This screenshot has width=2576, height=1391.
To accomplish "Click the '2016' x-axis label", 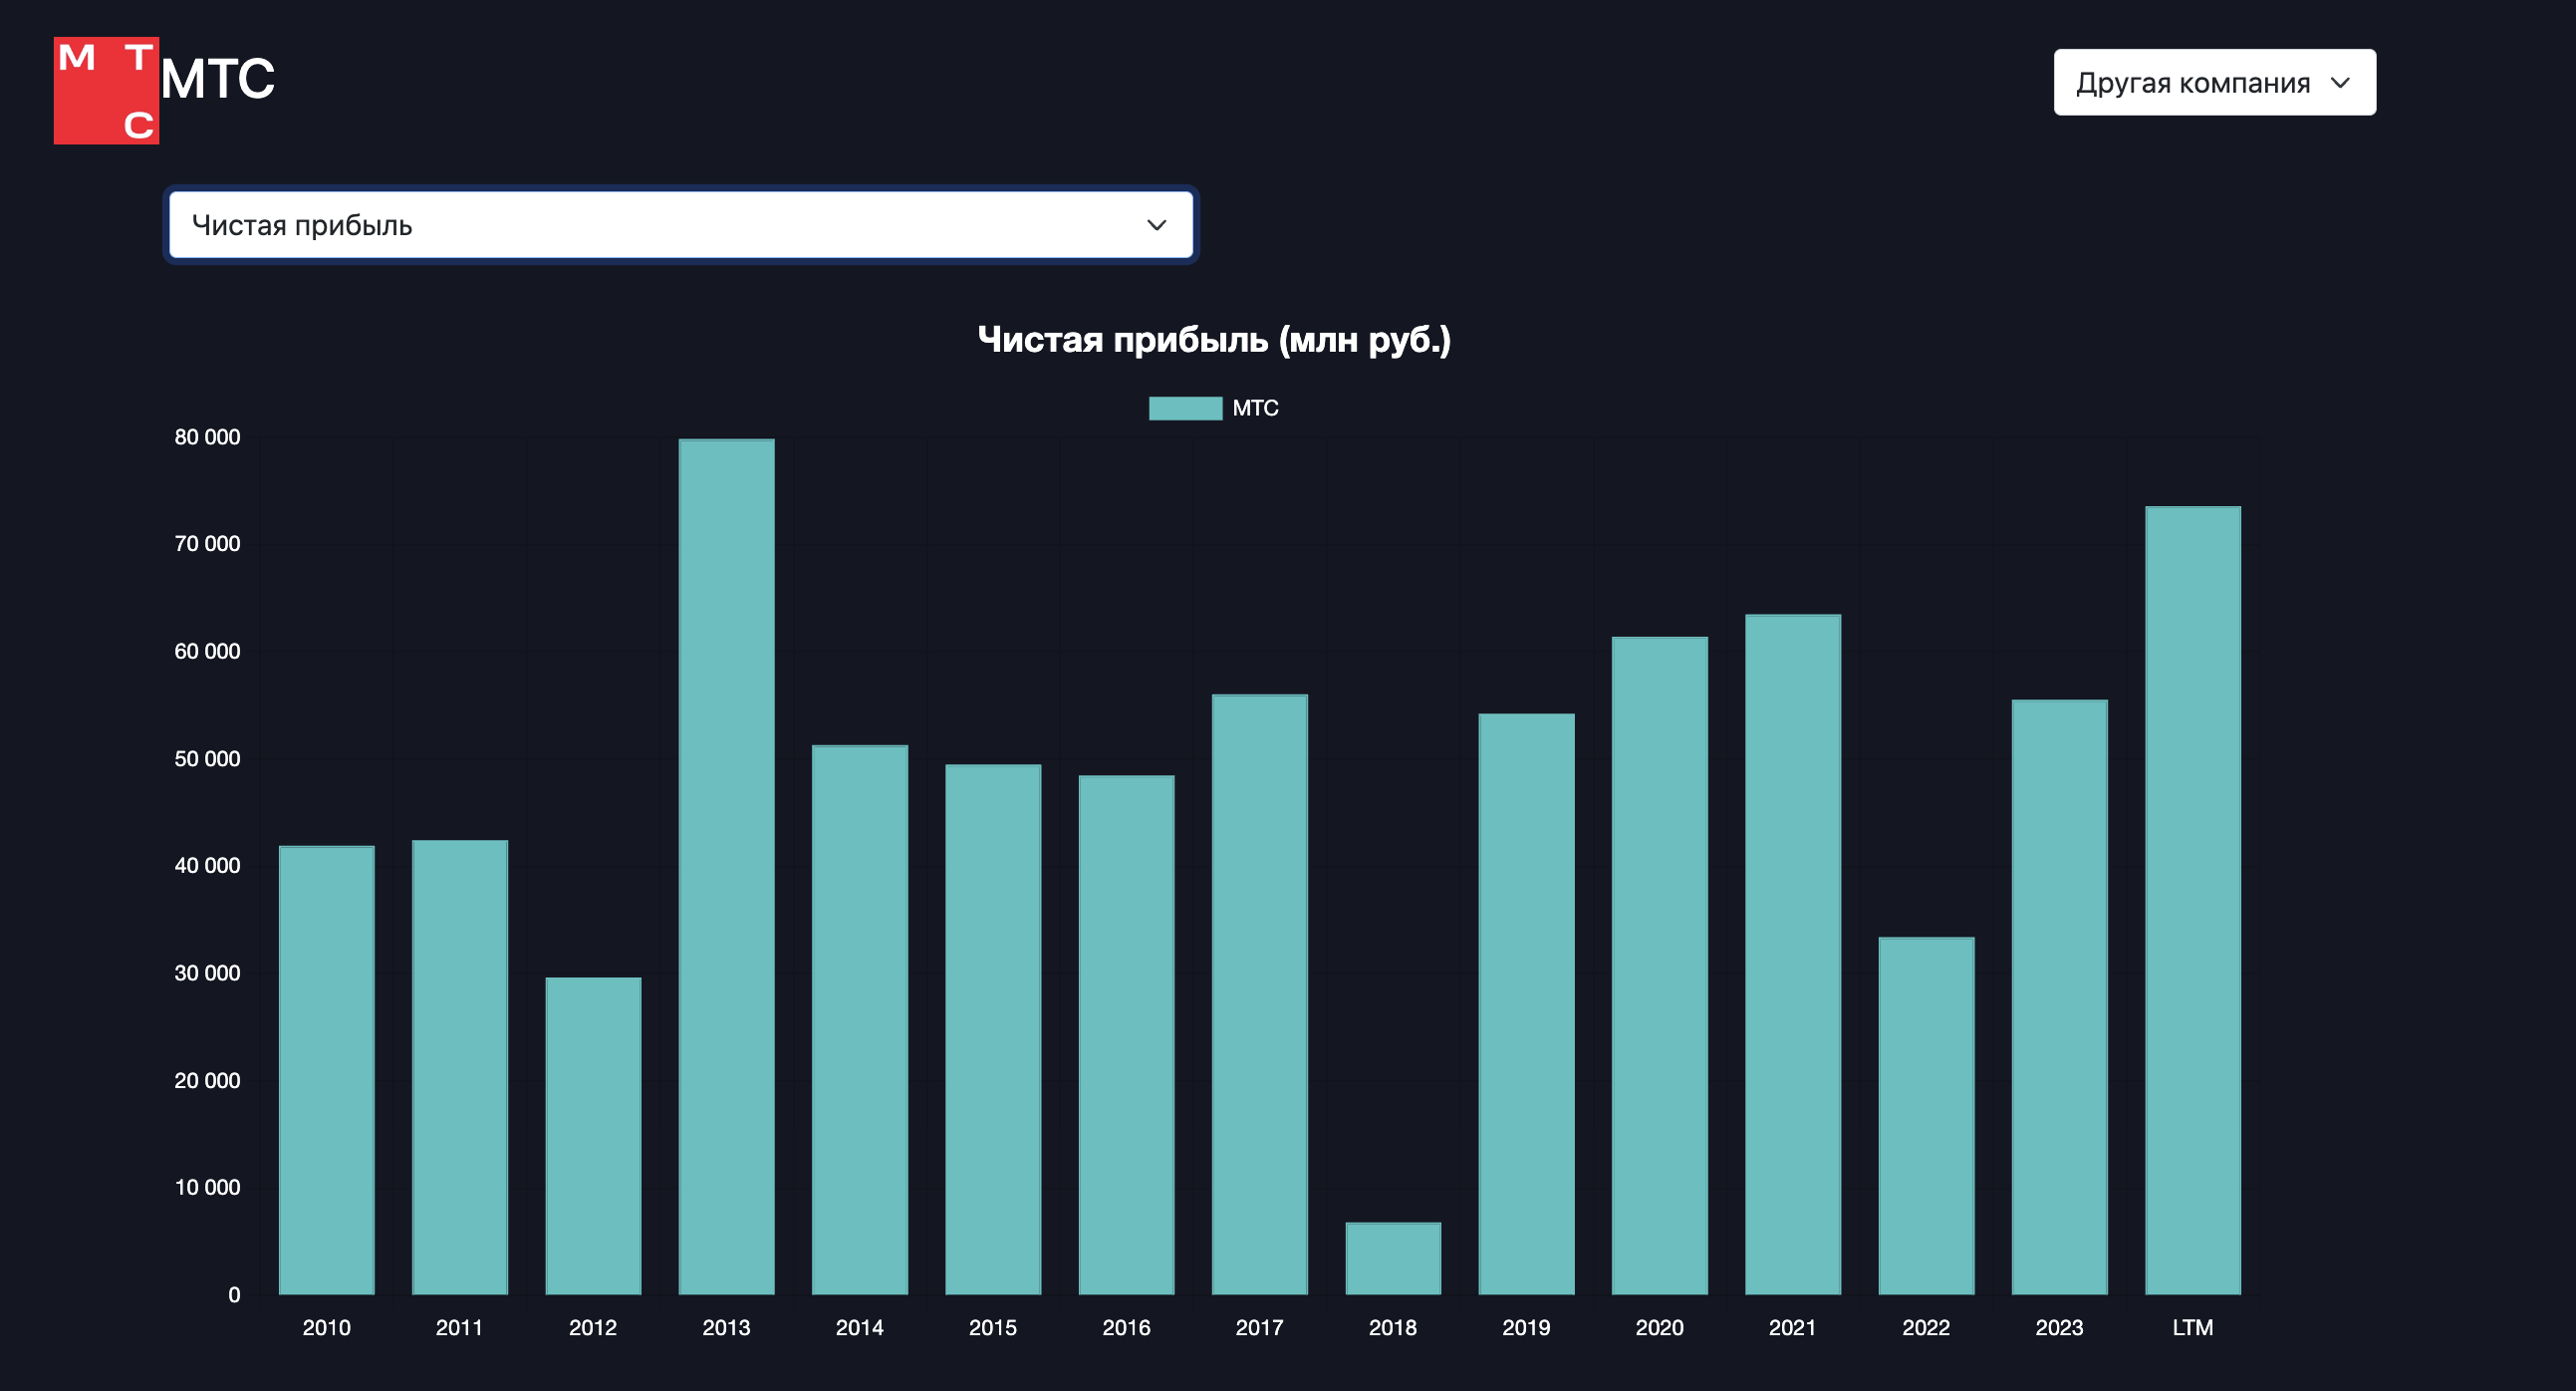I will pos(1127,1328).
